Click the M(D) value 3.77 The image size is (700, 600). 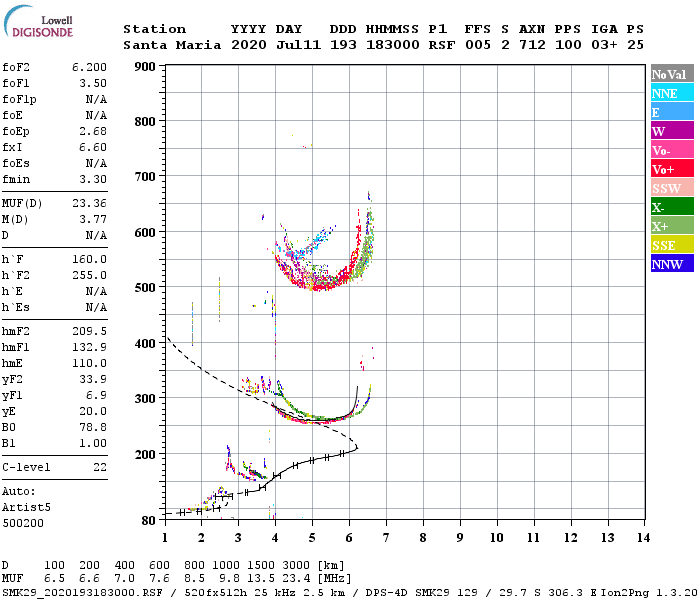pos(93,220)
